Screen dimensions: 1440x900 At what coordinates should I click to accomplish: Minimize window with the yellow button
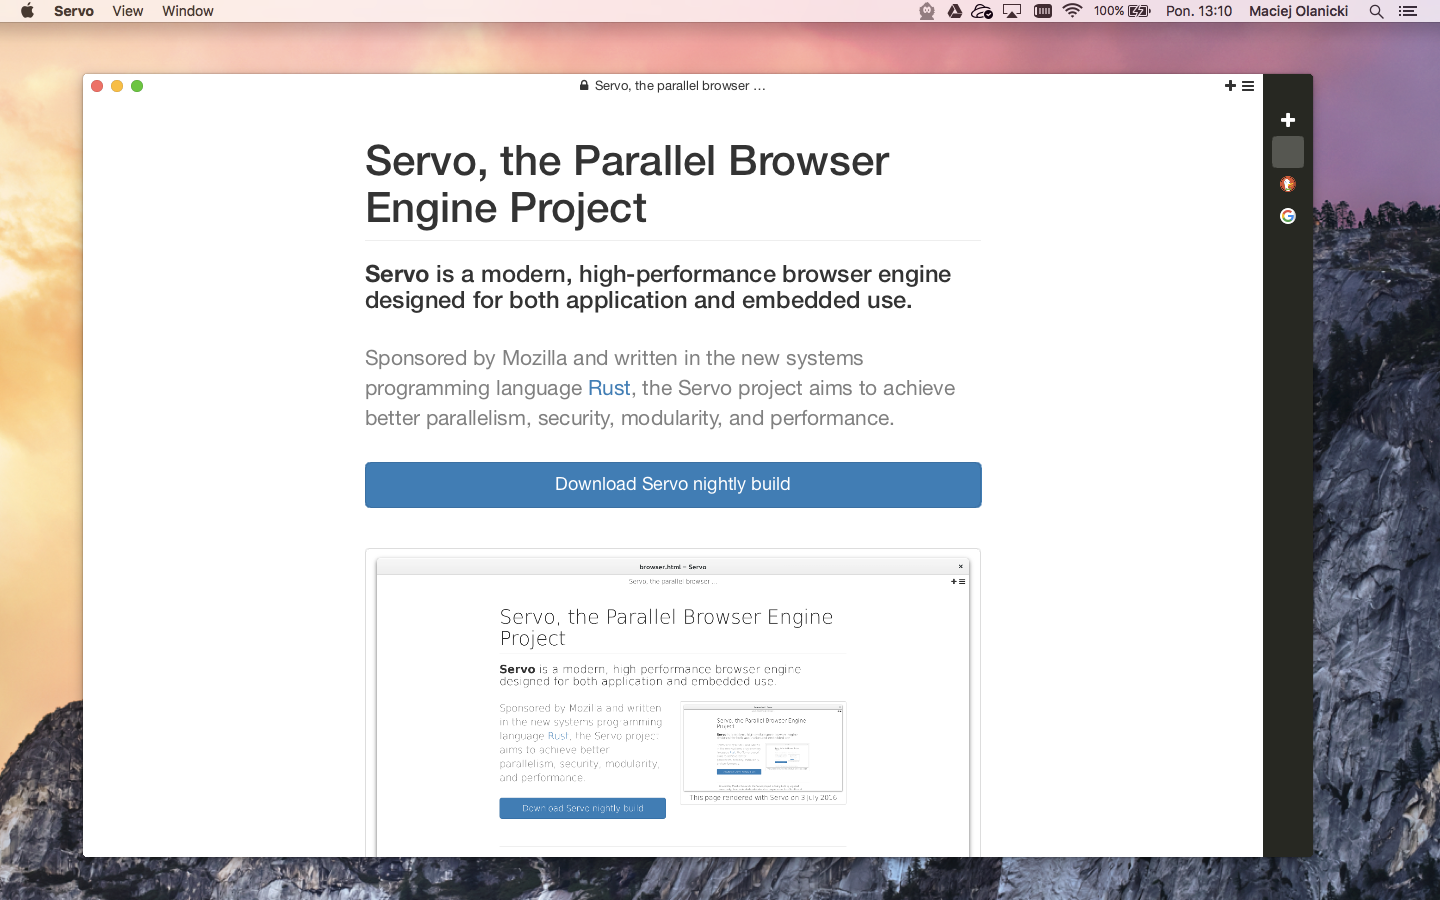[117, 86]
